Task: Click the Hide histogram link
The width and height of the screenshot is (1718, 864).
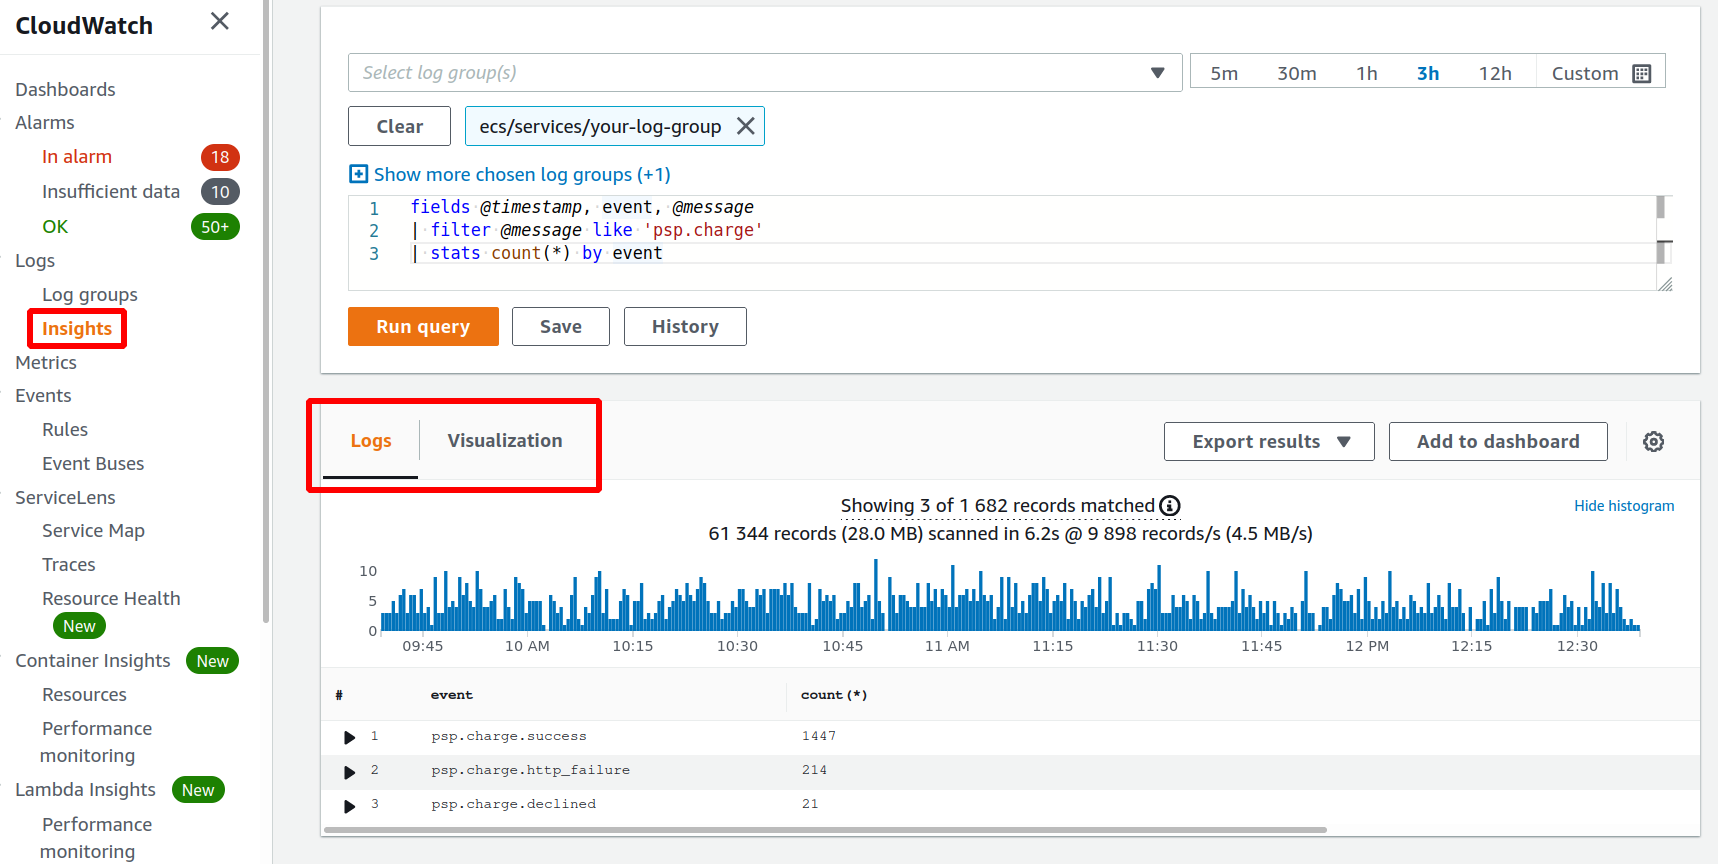Action: [1624, 506]
